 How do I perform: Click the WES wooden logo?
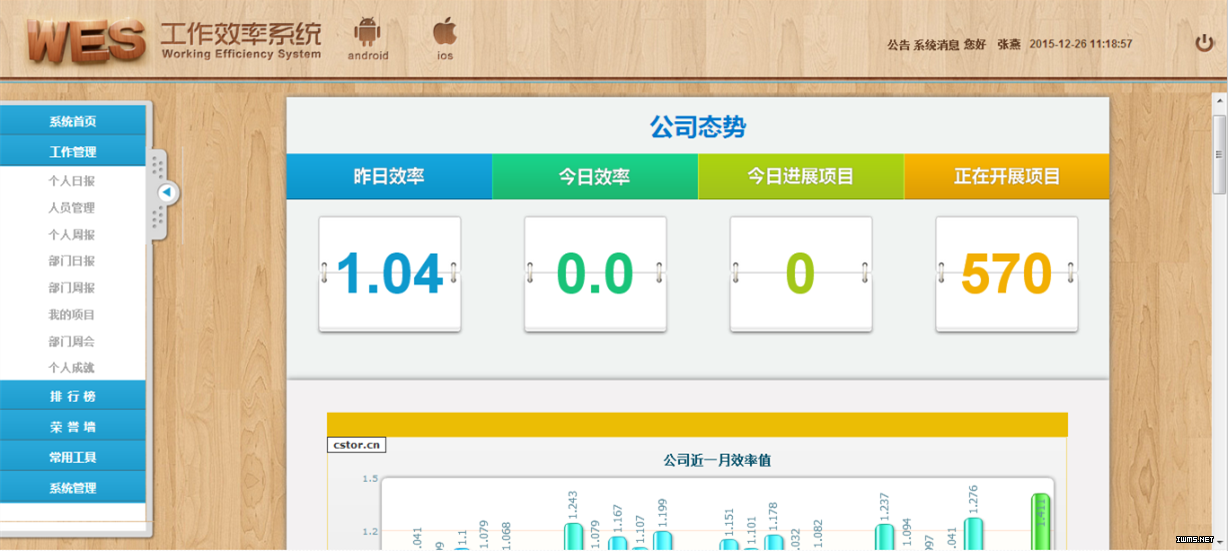pyautogui.click(x=86, y=41)
